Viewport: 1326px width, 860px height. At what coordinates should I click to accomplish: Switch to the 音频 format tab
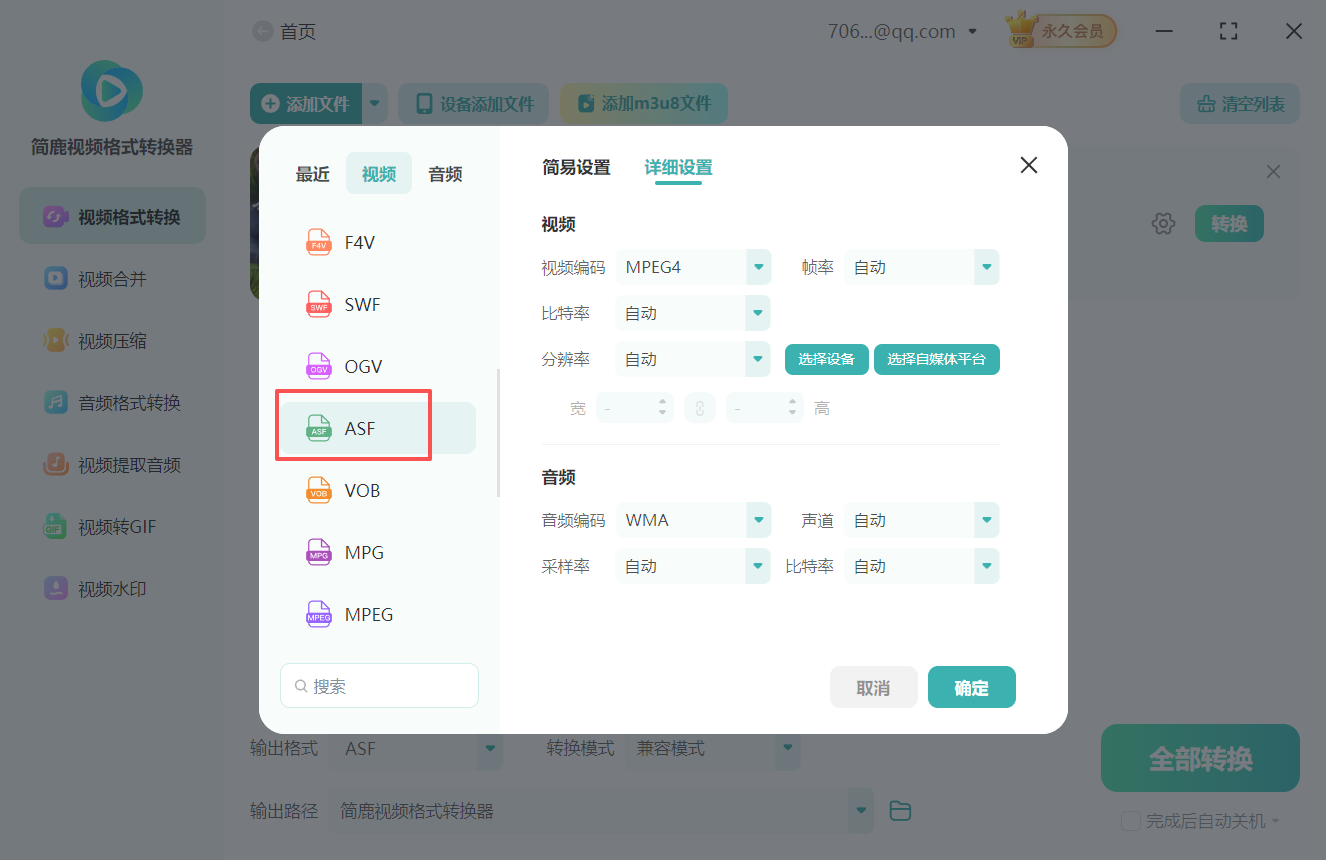click(x=444, y=173)
